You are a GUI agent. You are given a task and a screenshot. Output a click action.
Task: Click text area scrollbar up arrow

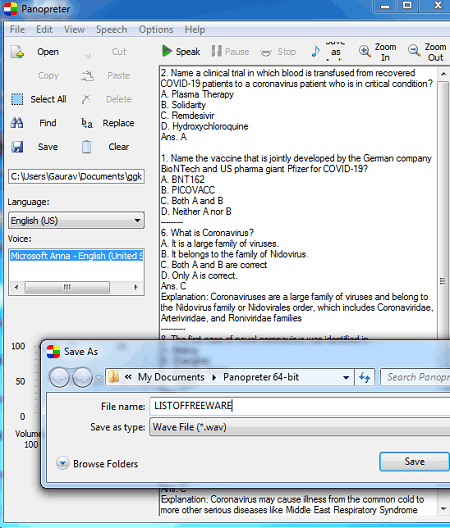[x=443, y=73]
